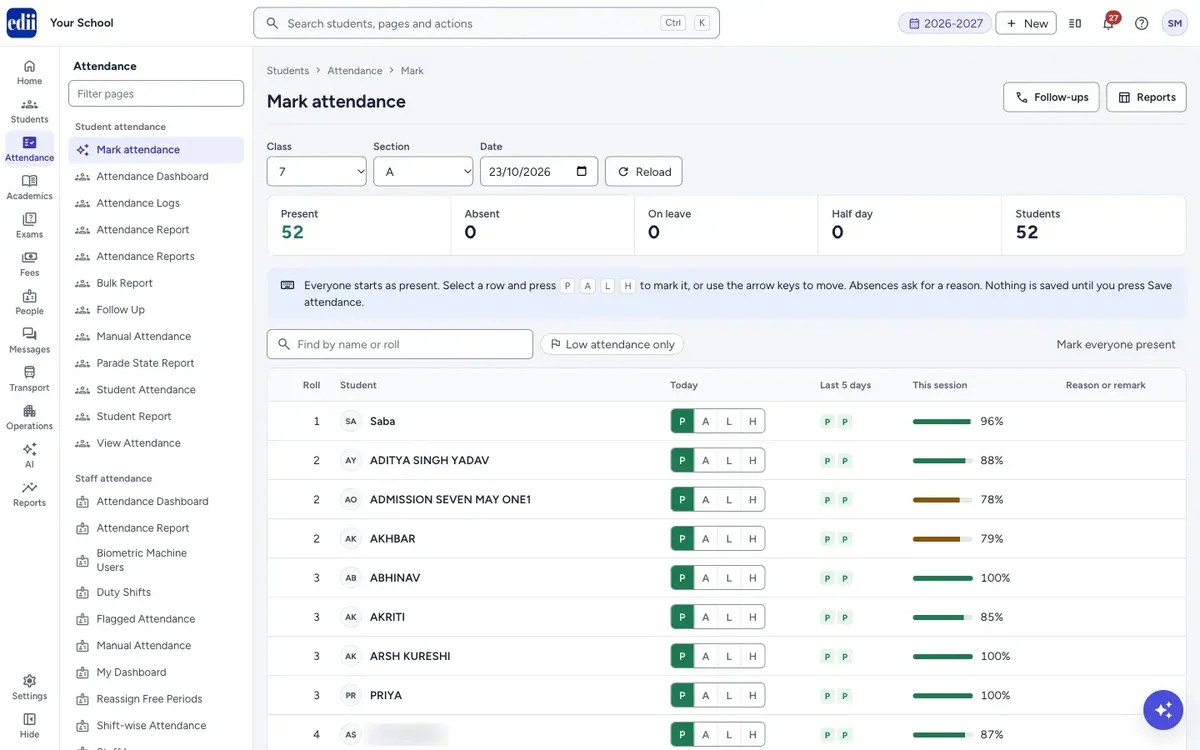Mark AKHBAR as Absent with A
This screenshot has height=750, width=1200.
[x=705, y=538]
